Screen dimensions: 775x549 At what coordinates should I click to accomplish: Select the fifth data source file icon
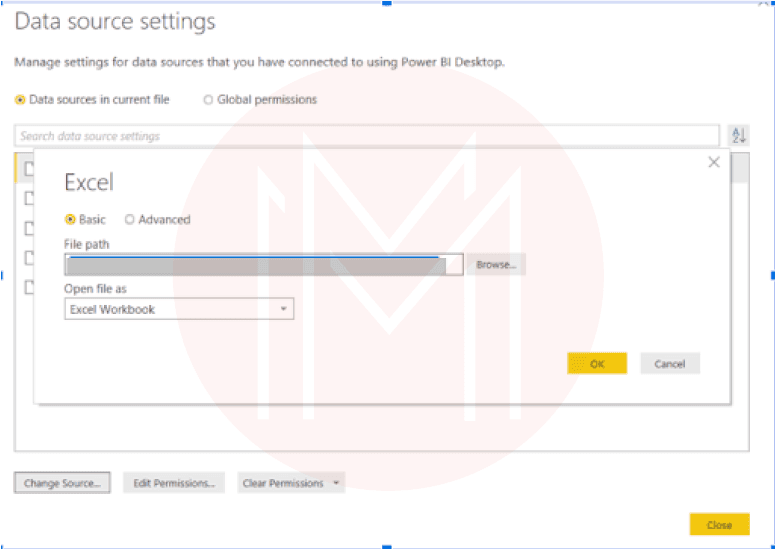point(29,288)
